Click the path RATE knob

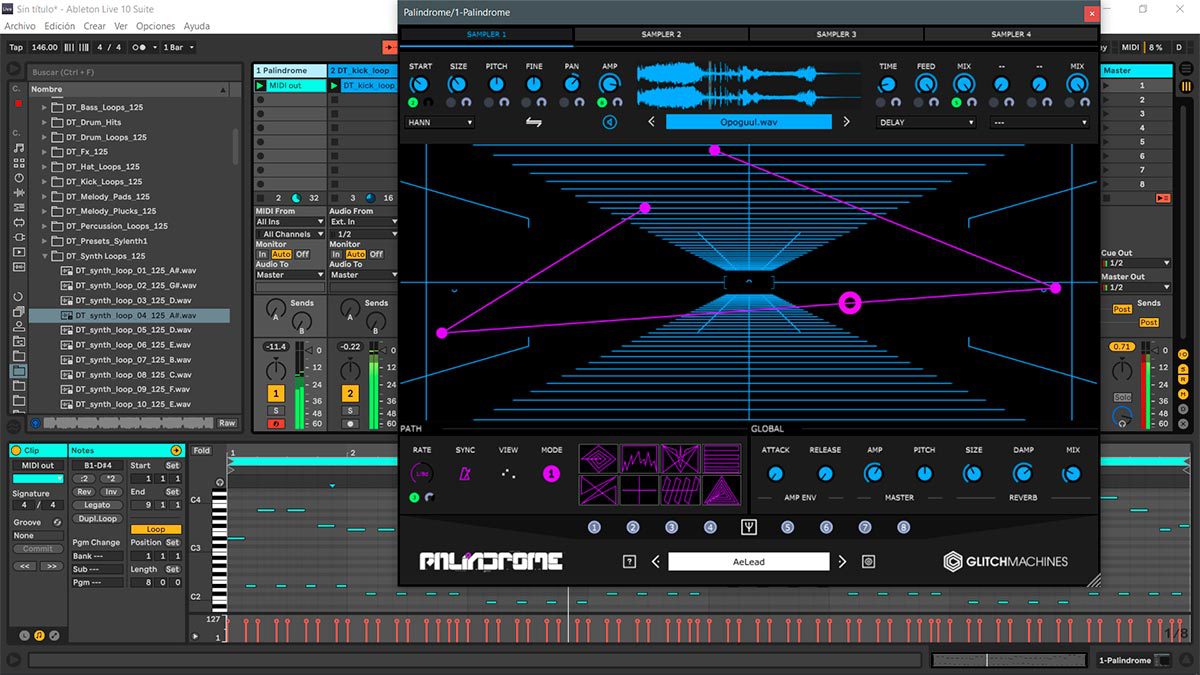[422, 474]
